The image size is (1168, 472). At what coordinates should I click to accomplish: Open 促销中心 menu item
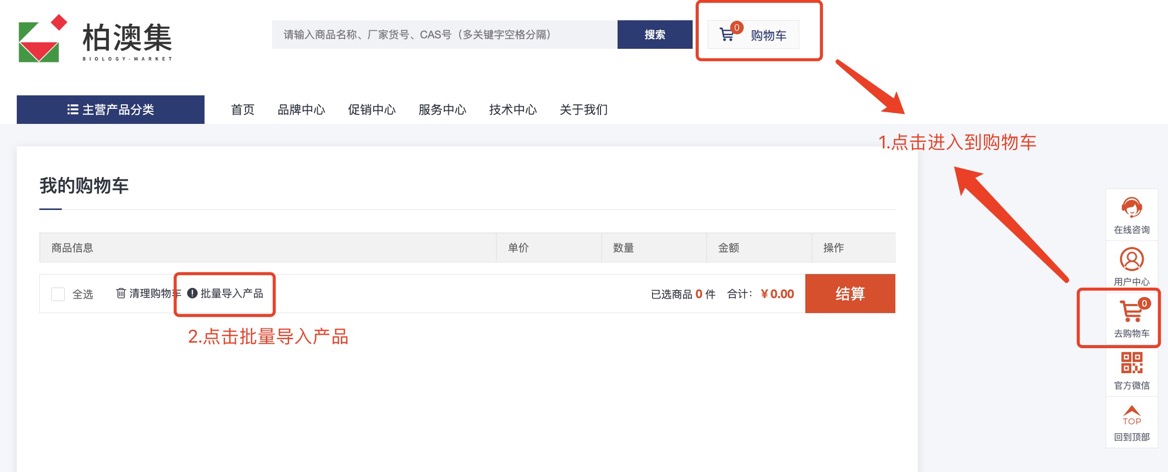coord(372,109)
